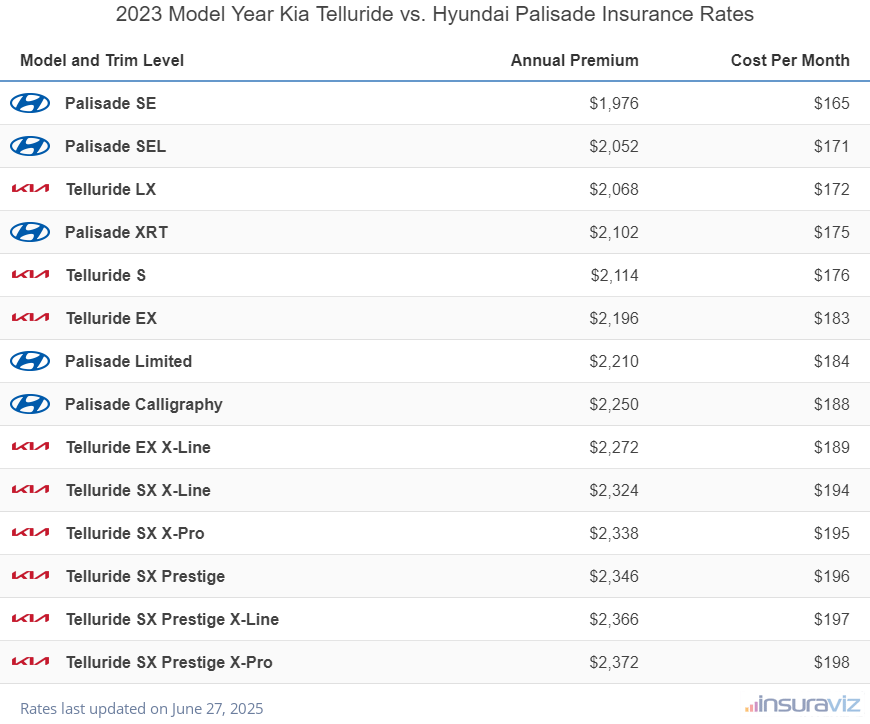Click the $2,052 annual premium value
Image resolution: width=870 pixels, height=724 pixels.
click(x=614, y=146)
